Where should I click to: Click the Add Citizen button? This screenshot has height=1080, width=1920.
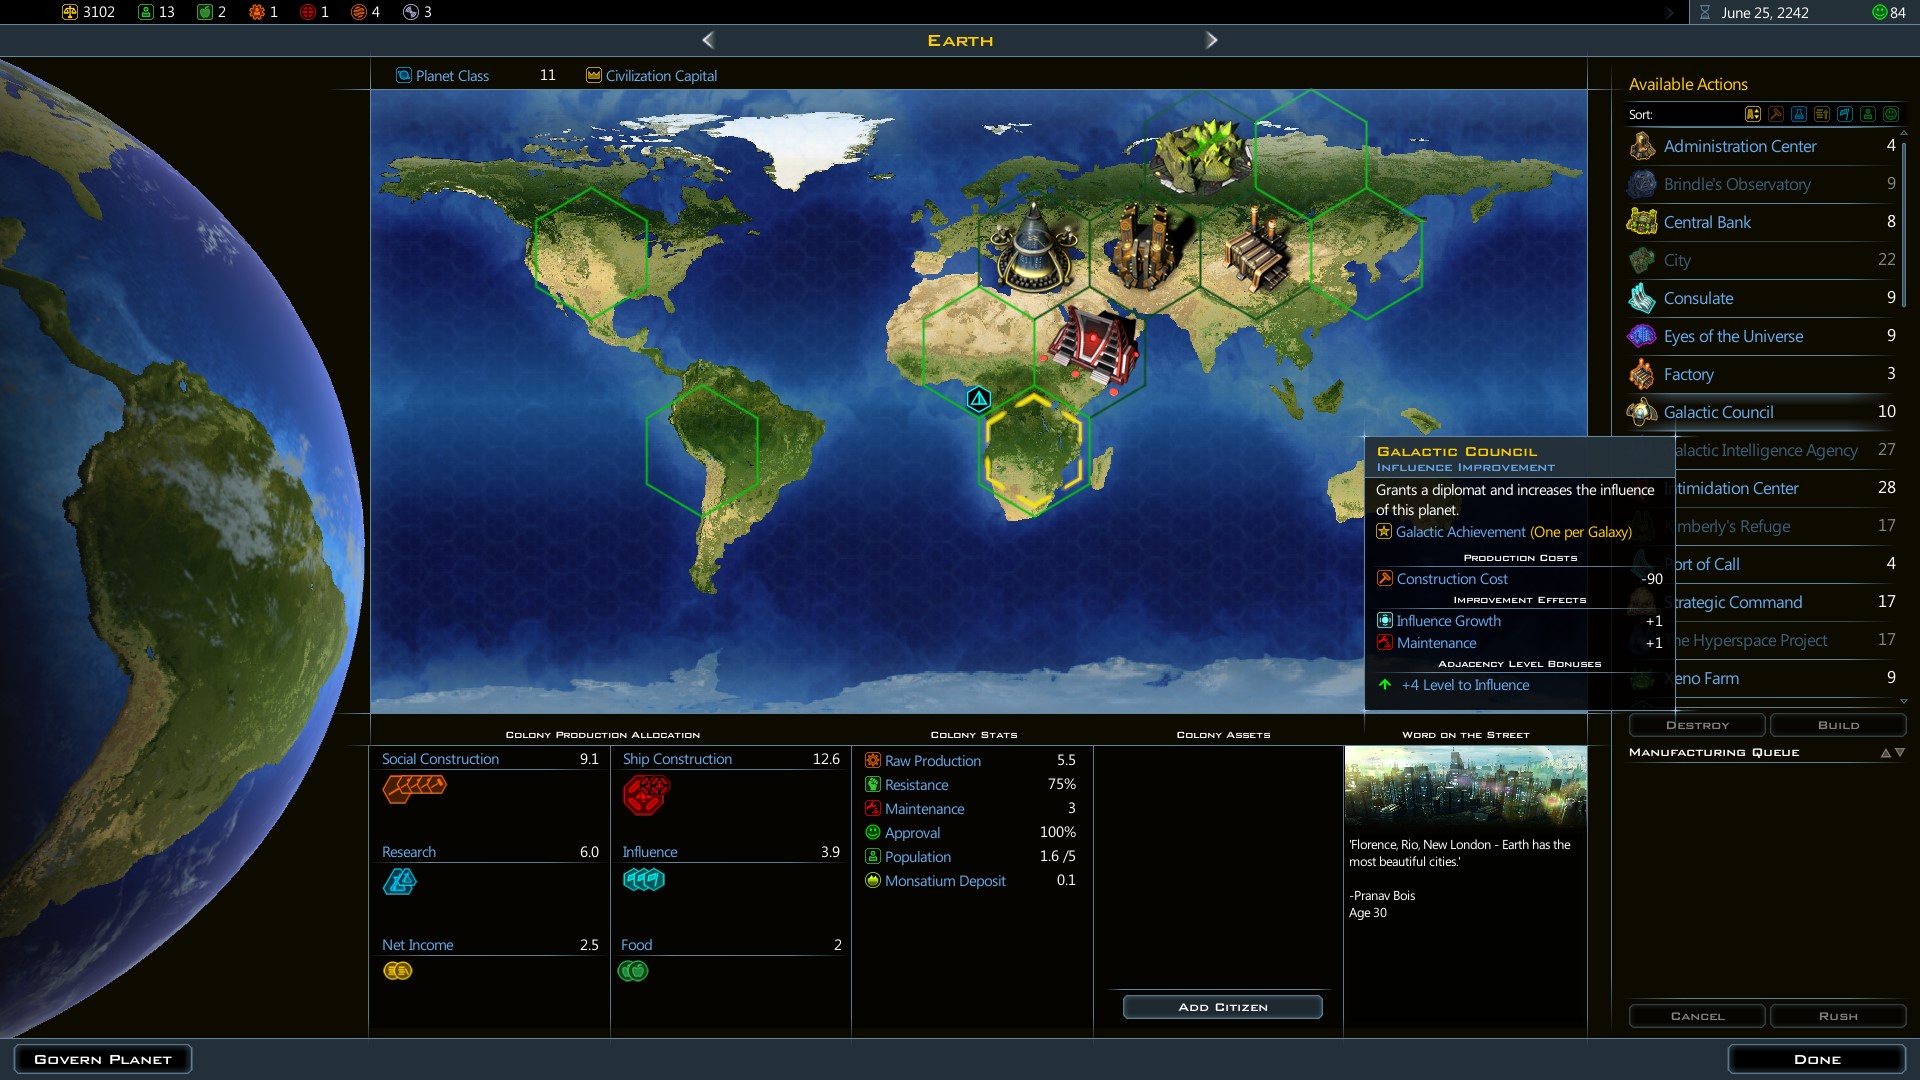[x=1222, y=1007]
